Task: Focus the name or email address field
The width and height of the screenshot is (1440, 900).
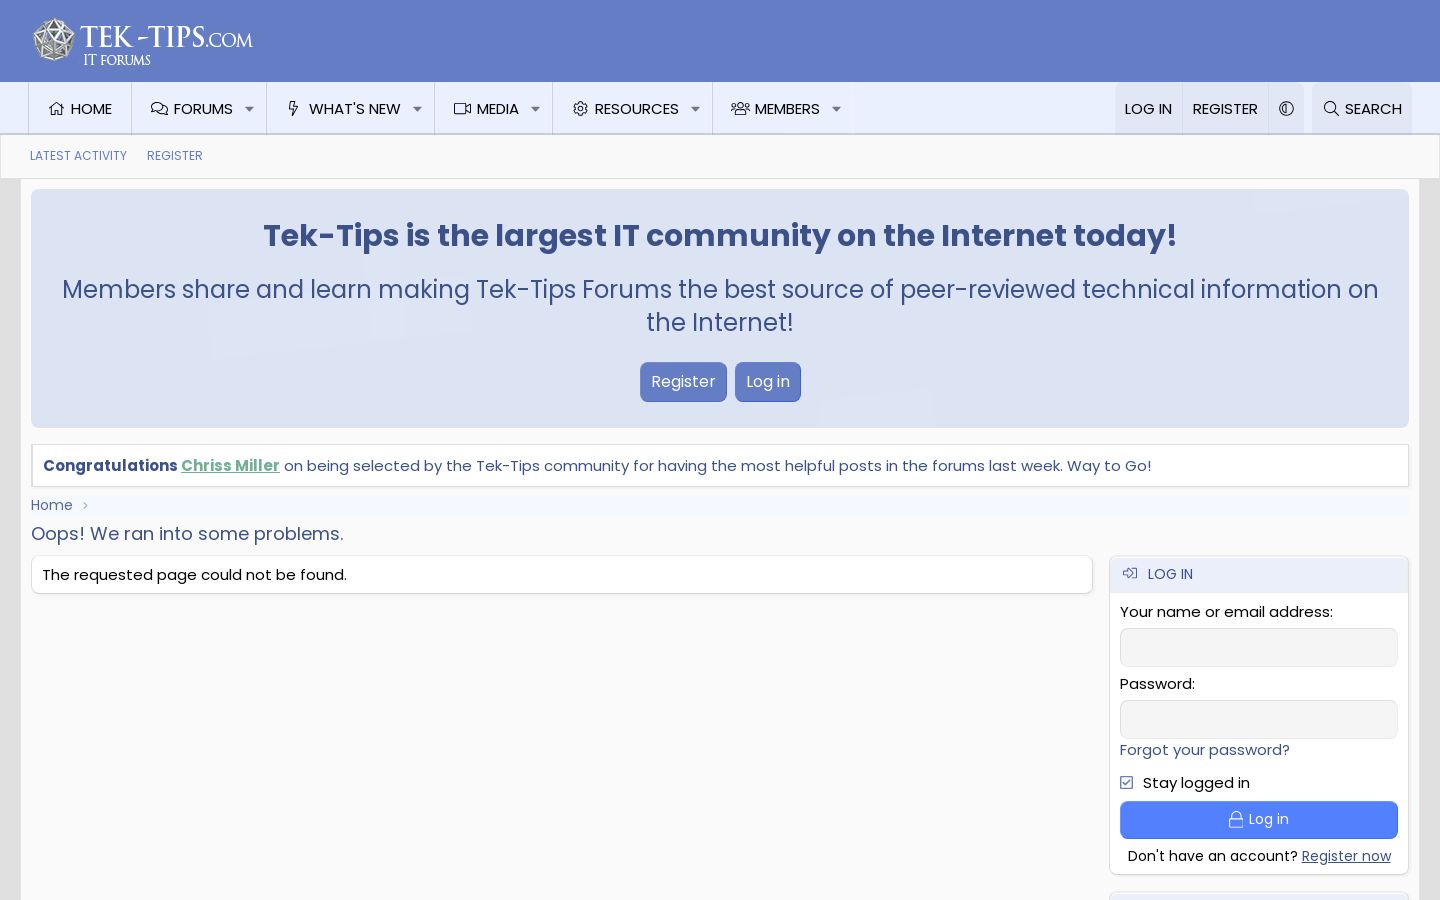Action: click(x=1259, y=648)
